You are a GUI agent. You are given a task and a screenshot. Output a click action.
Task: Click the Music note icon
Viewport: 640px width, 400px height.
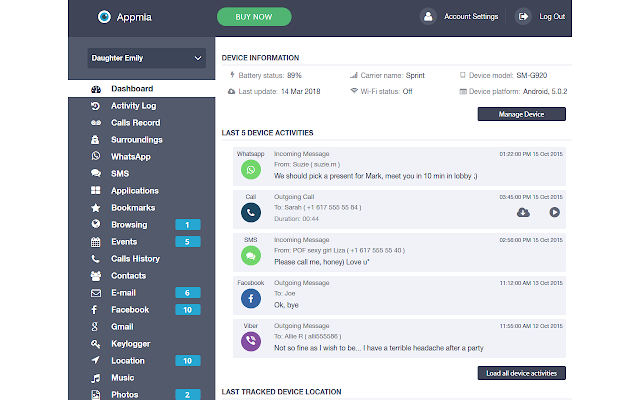click(x=96, y=378)
